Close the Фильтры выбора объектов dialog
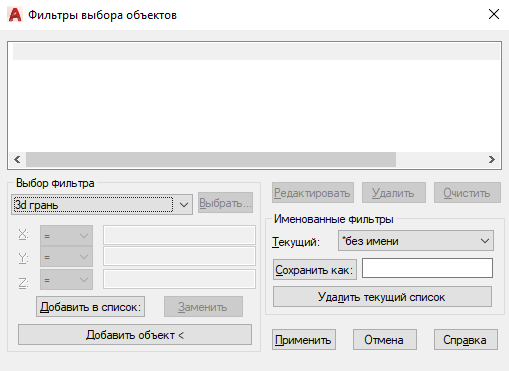The image size is (509, 371). click(x=494, y=14)
